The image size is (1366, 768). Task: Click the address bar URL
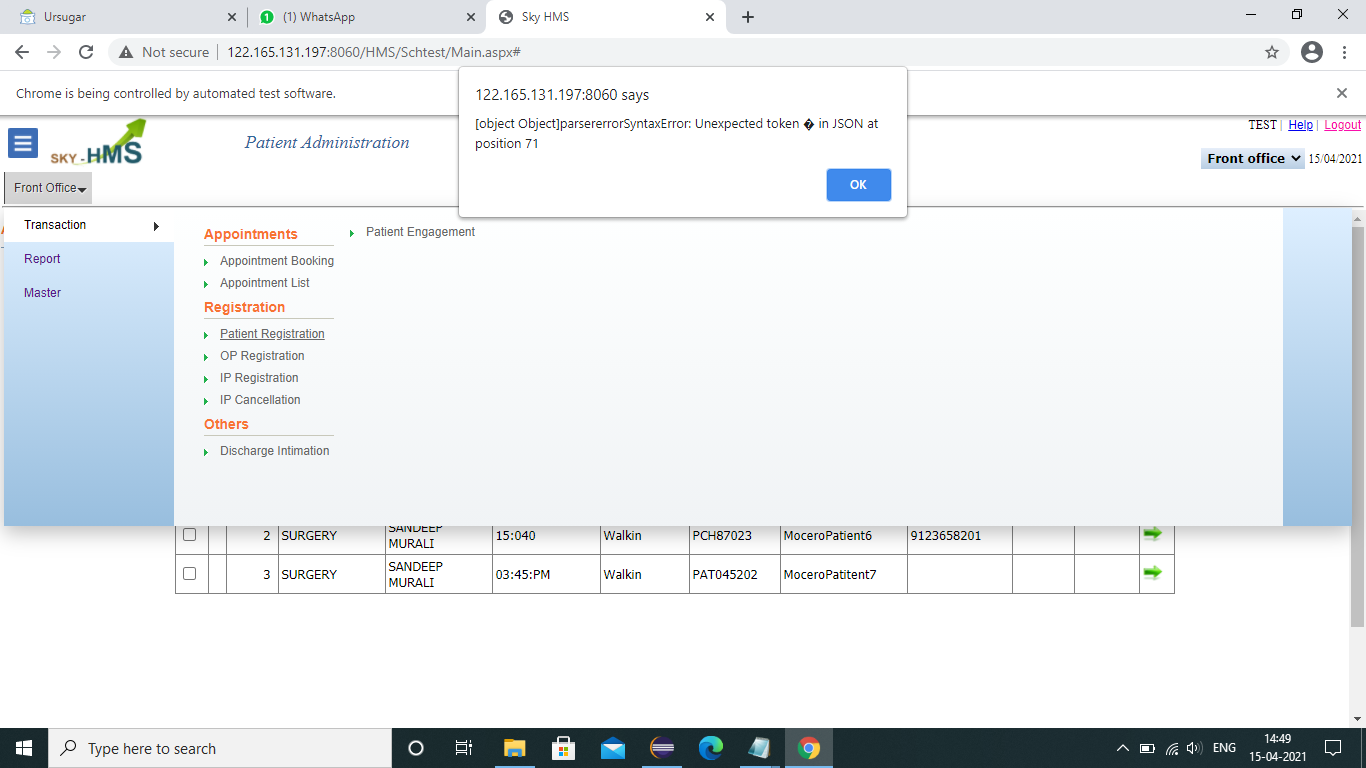[373, 52]
